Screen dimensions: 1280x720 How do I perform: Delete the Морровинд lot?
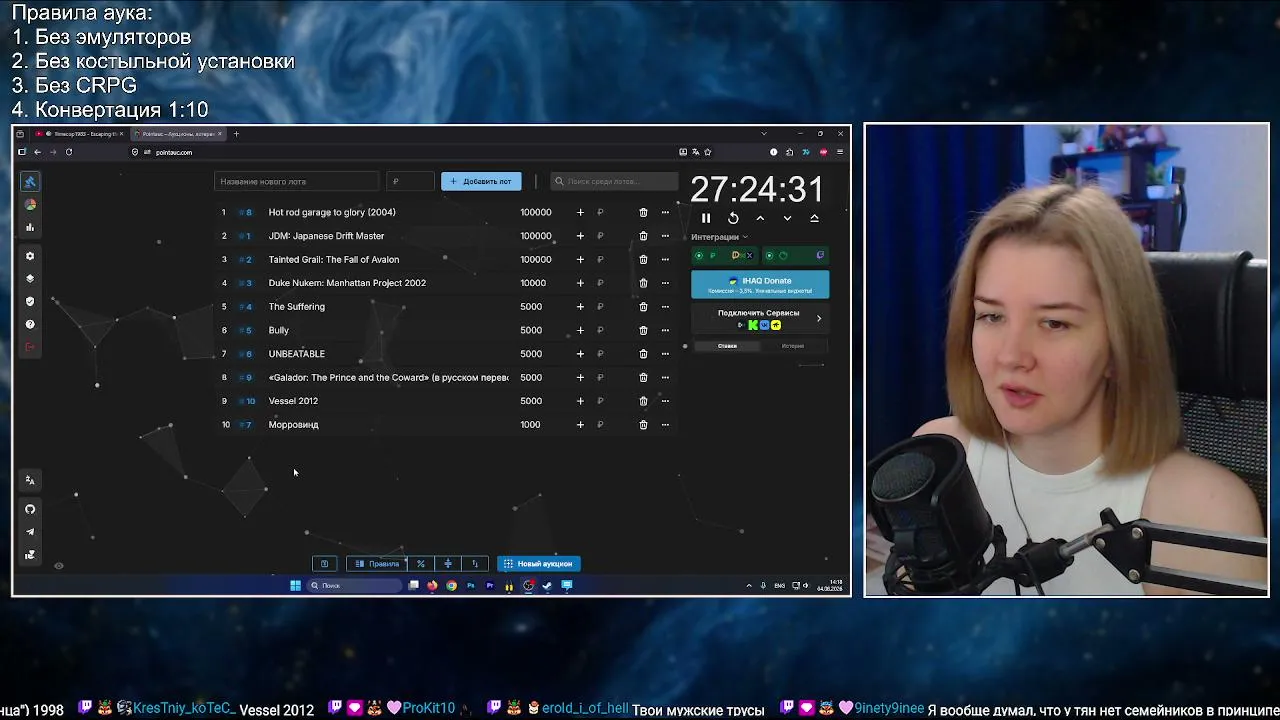643,425
